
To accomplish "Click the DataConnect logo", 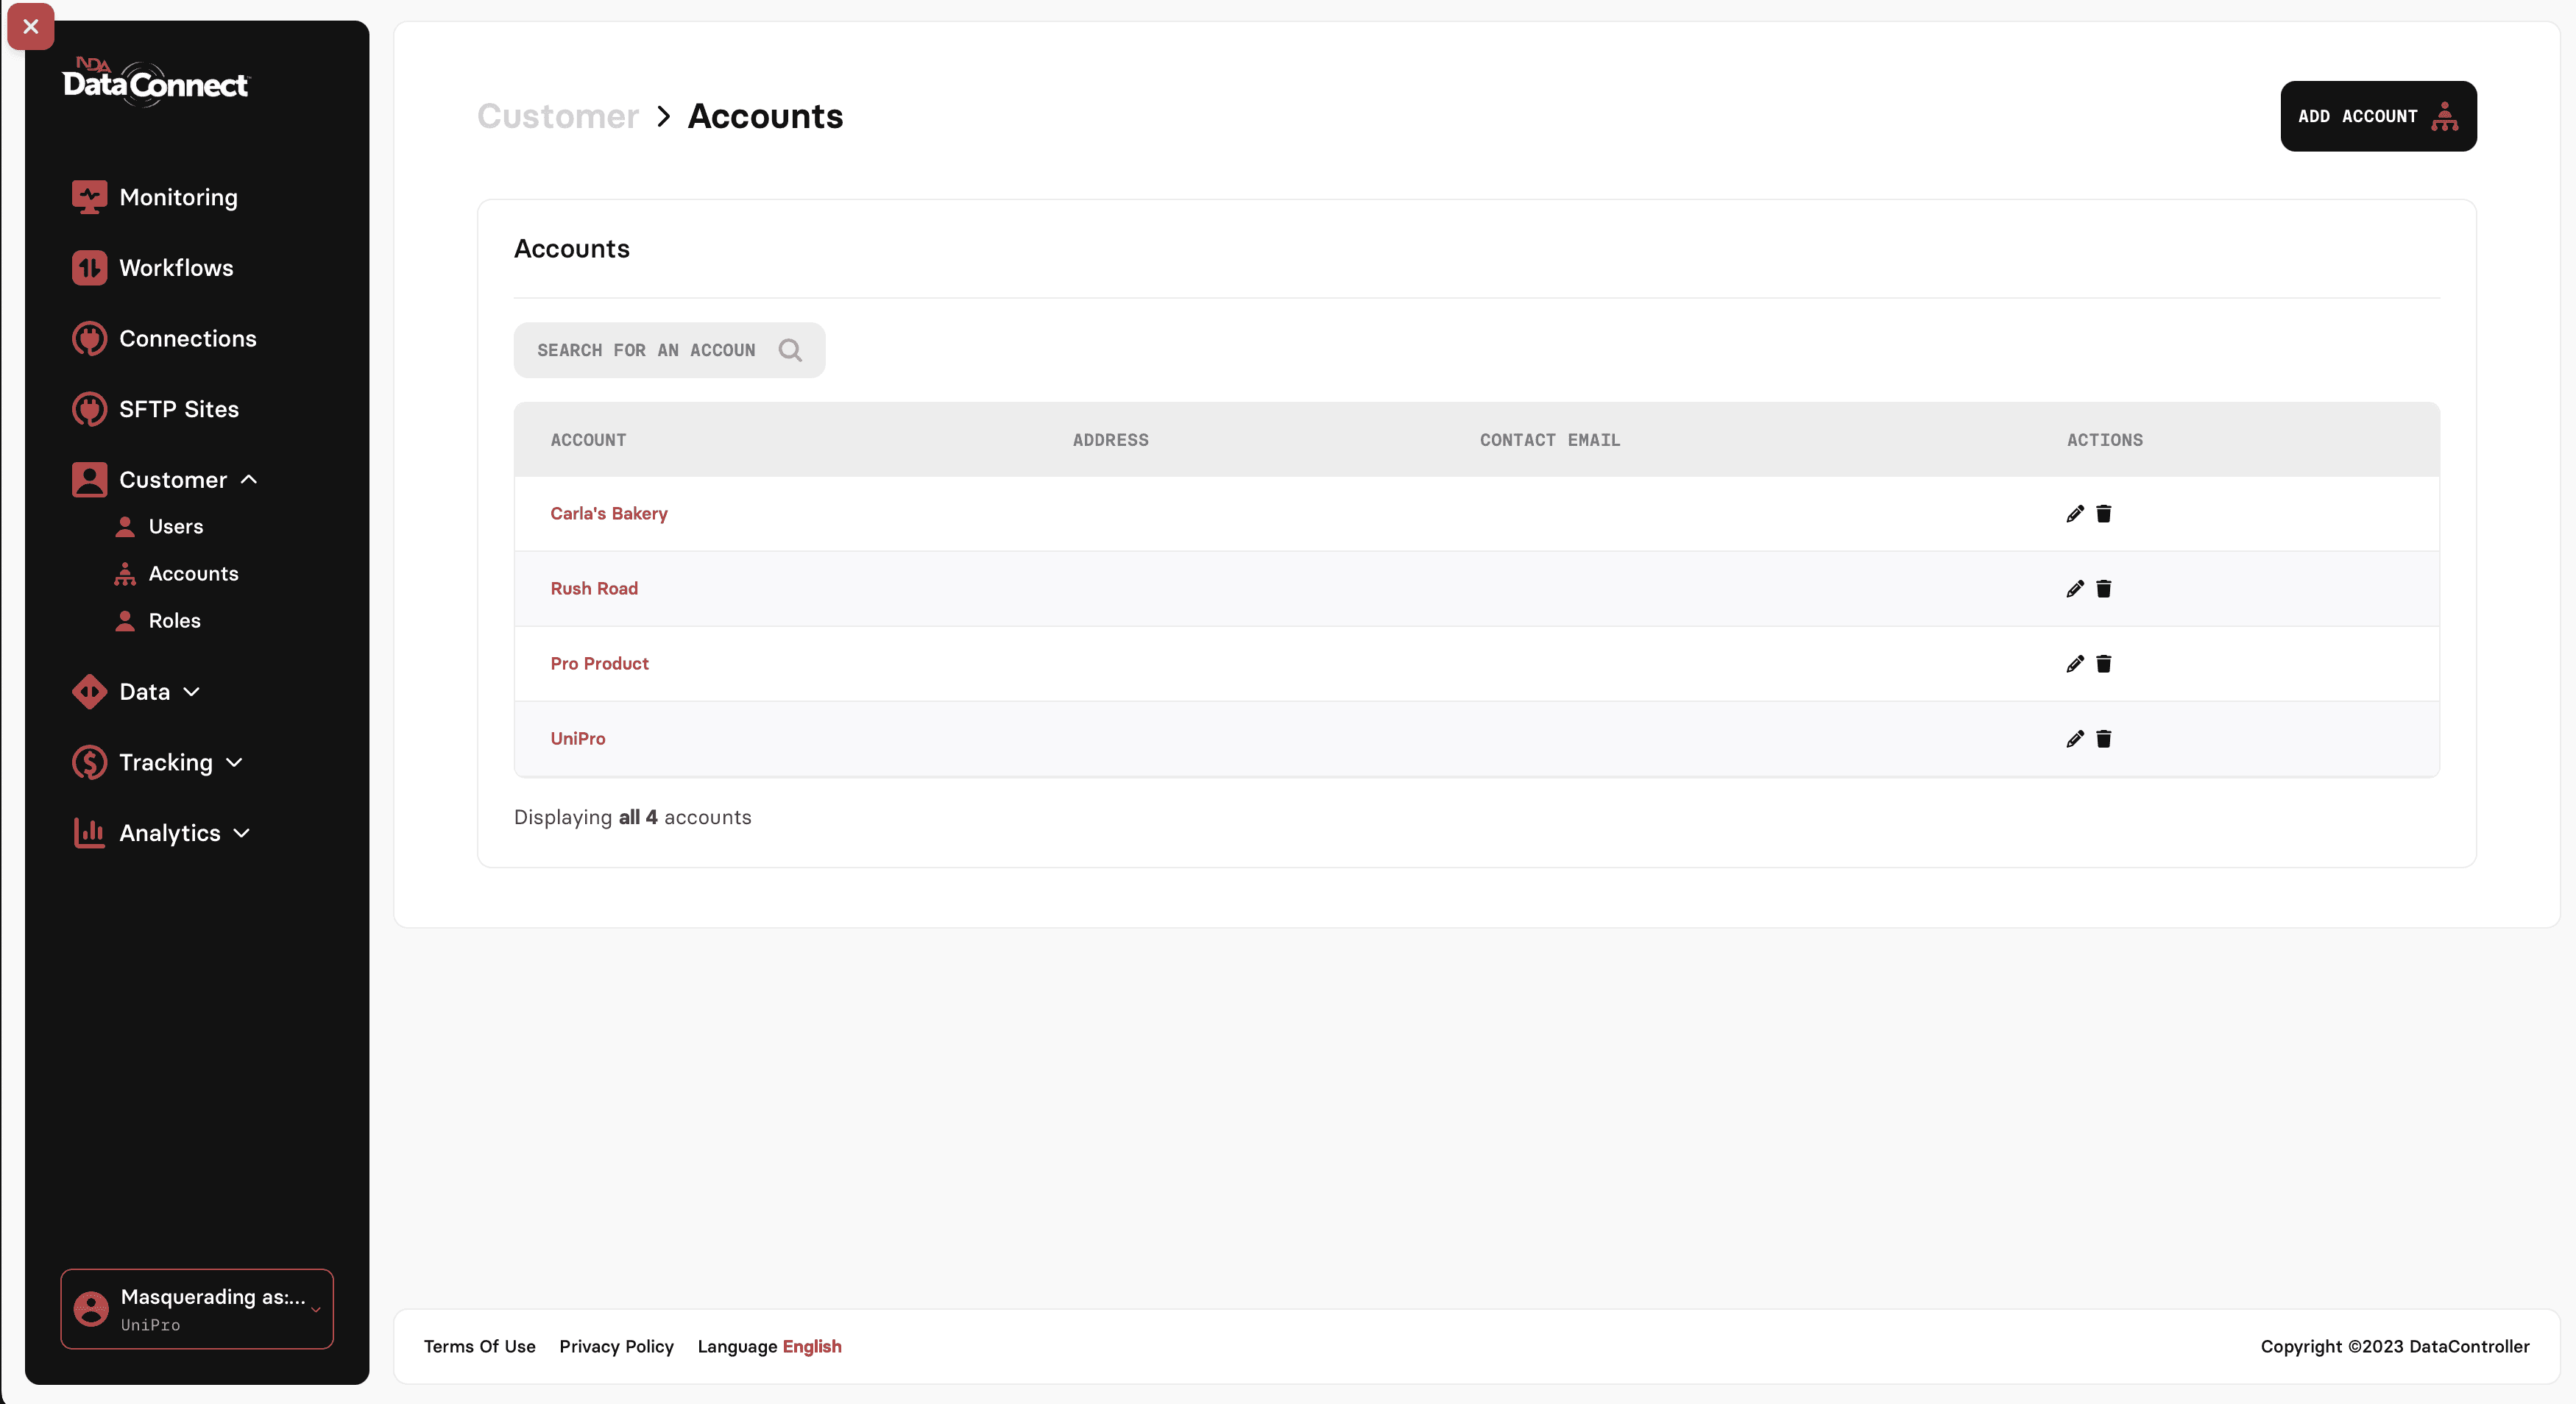I will (155, 83).
